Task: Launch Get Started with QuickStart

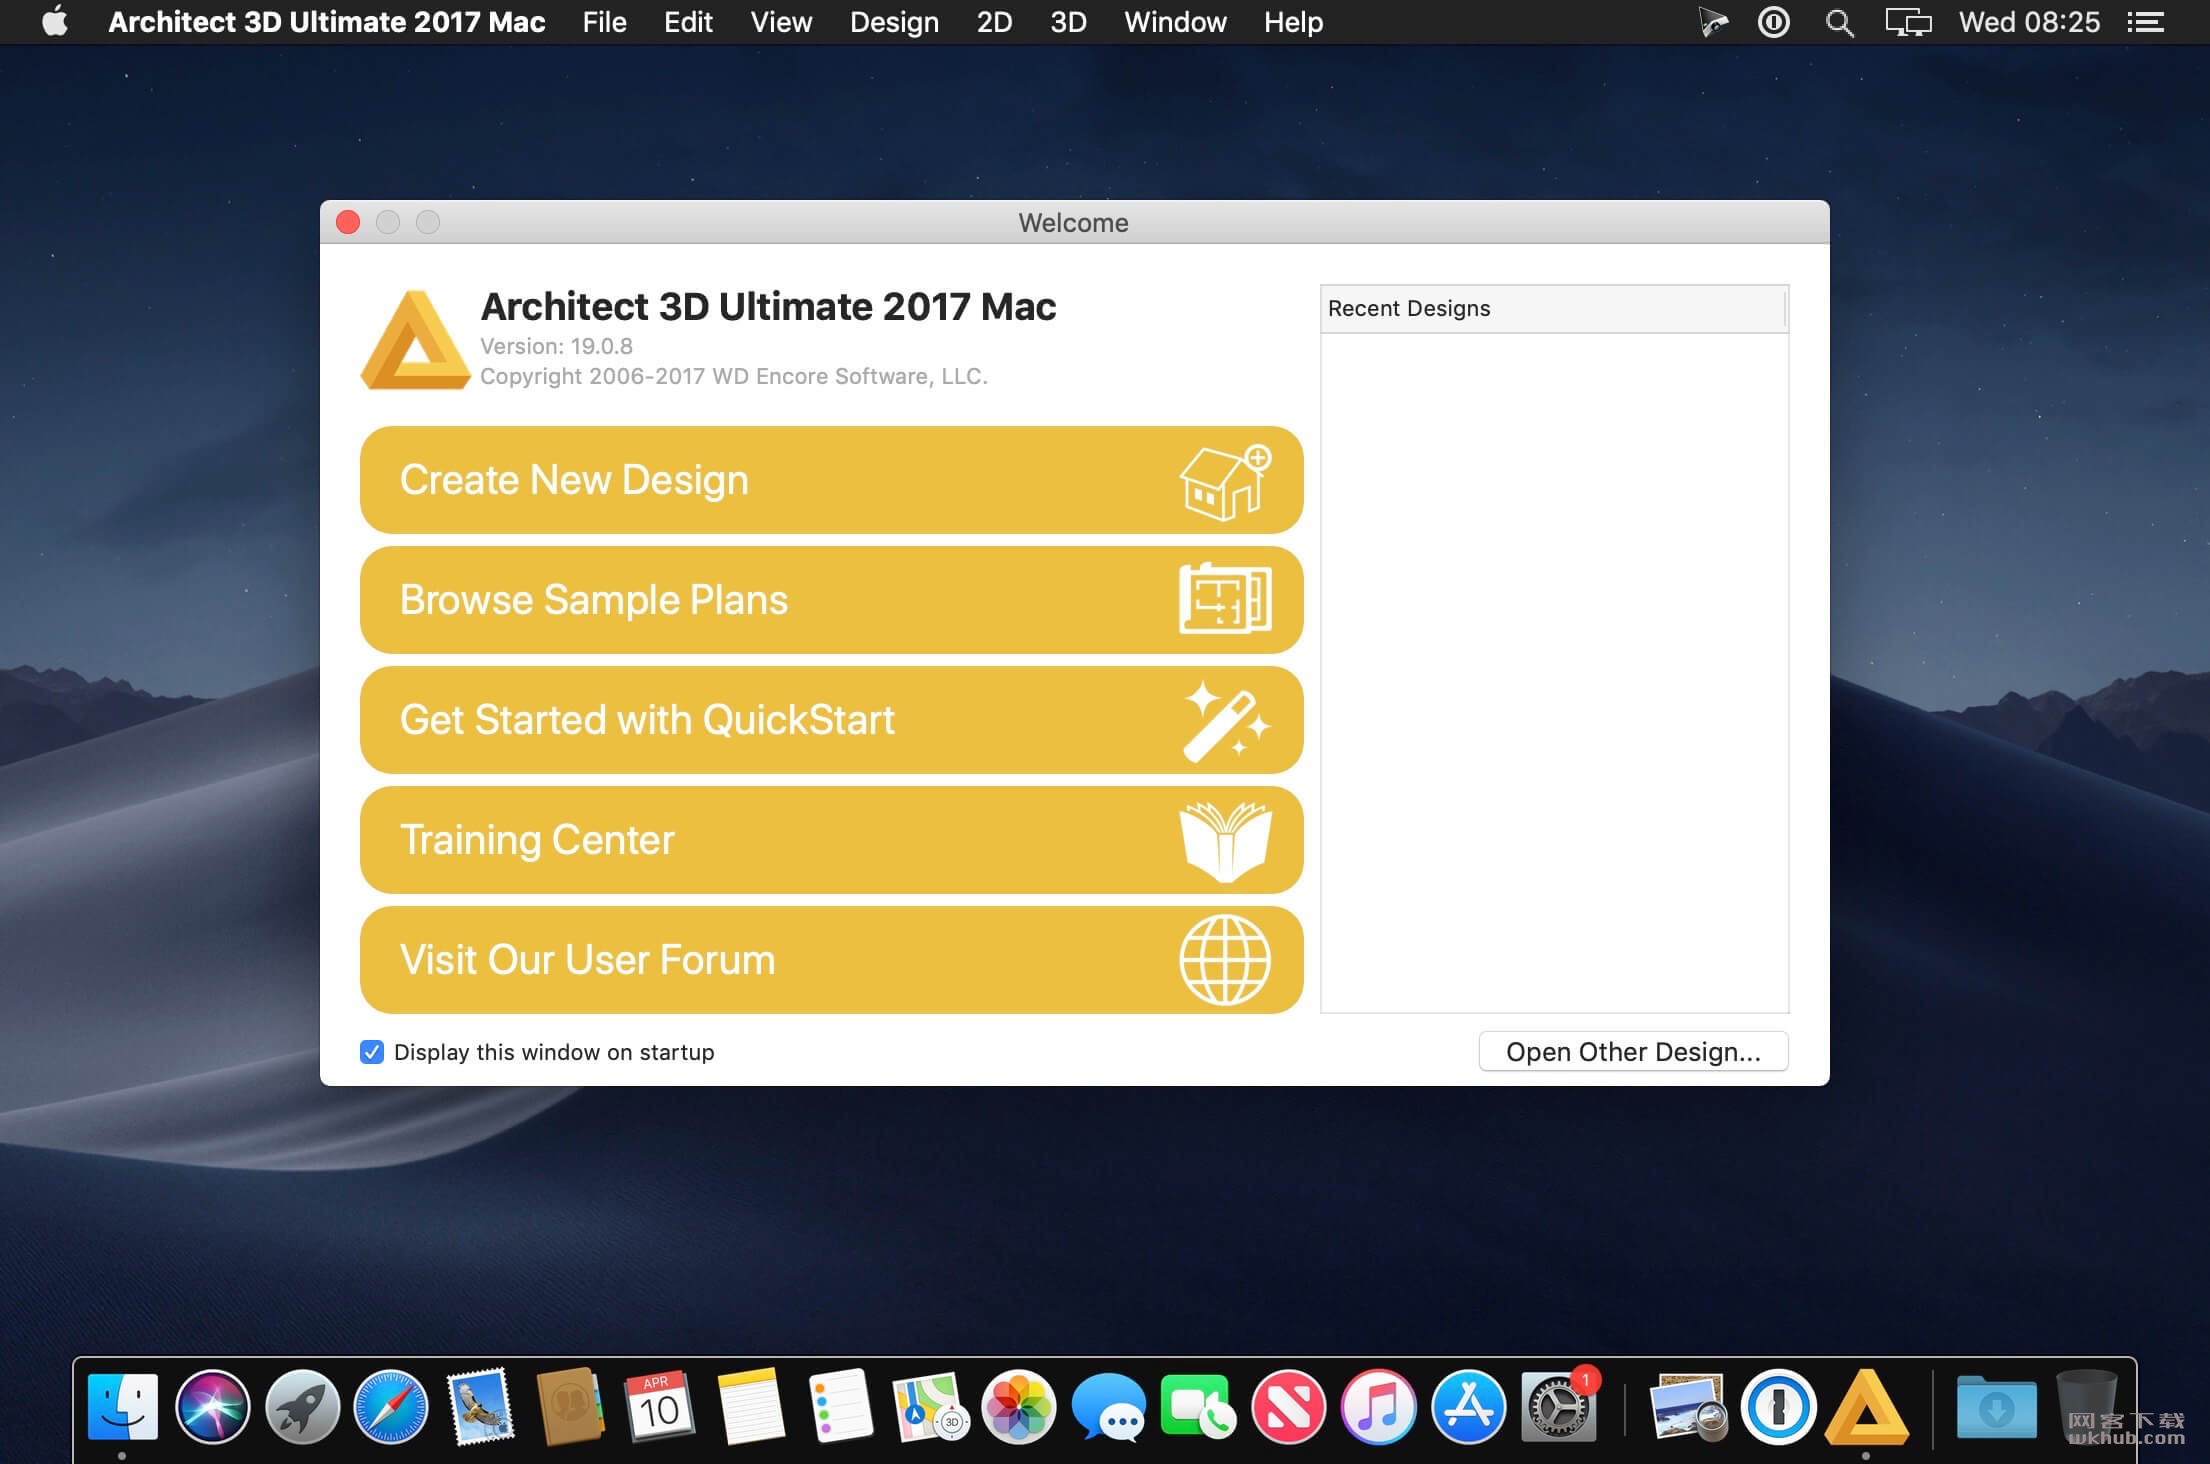Action: pos(831,720)
